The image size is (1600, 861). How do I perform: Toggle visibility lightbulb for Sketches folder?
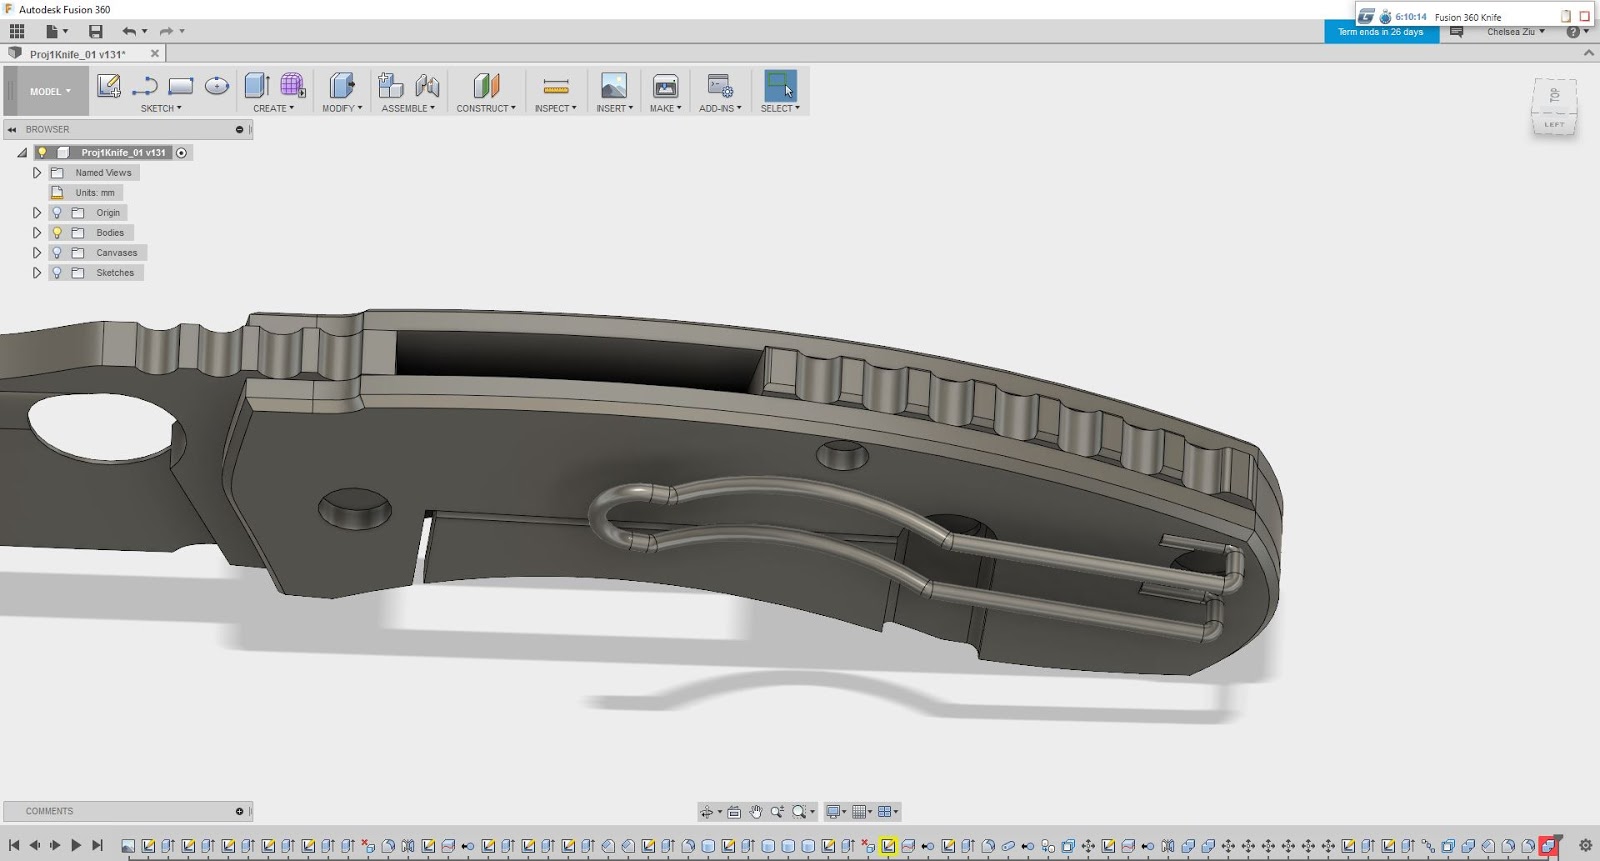(x=57, y=273)
